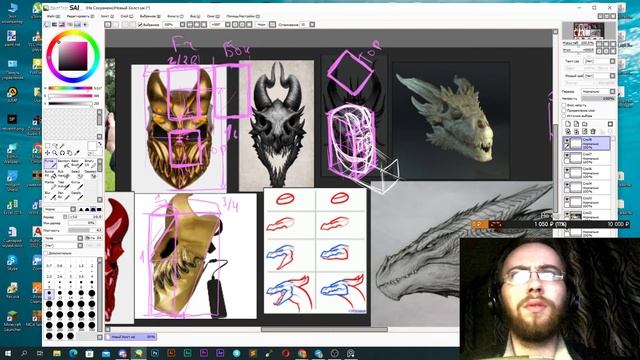Hide layer Слой6 via eye icon
Screen dimensions: 640x360
(x=567, y=170)
